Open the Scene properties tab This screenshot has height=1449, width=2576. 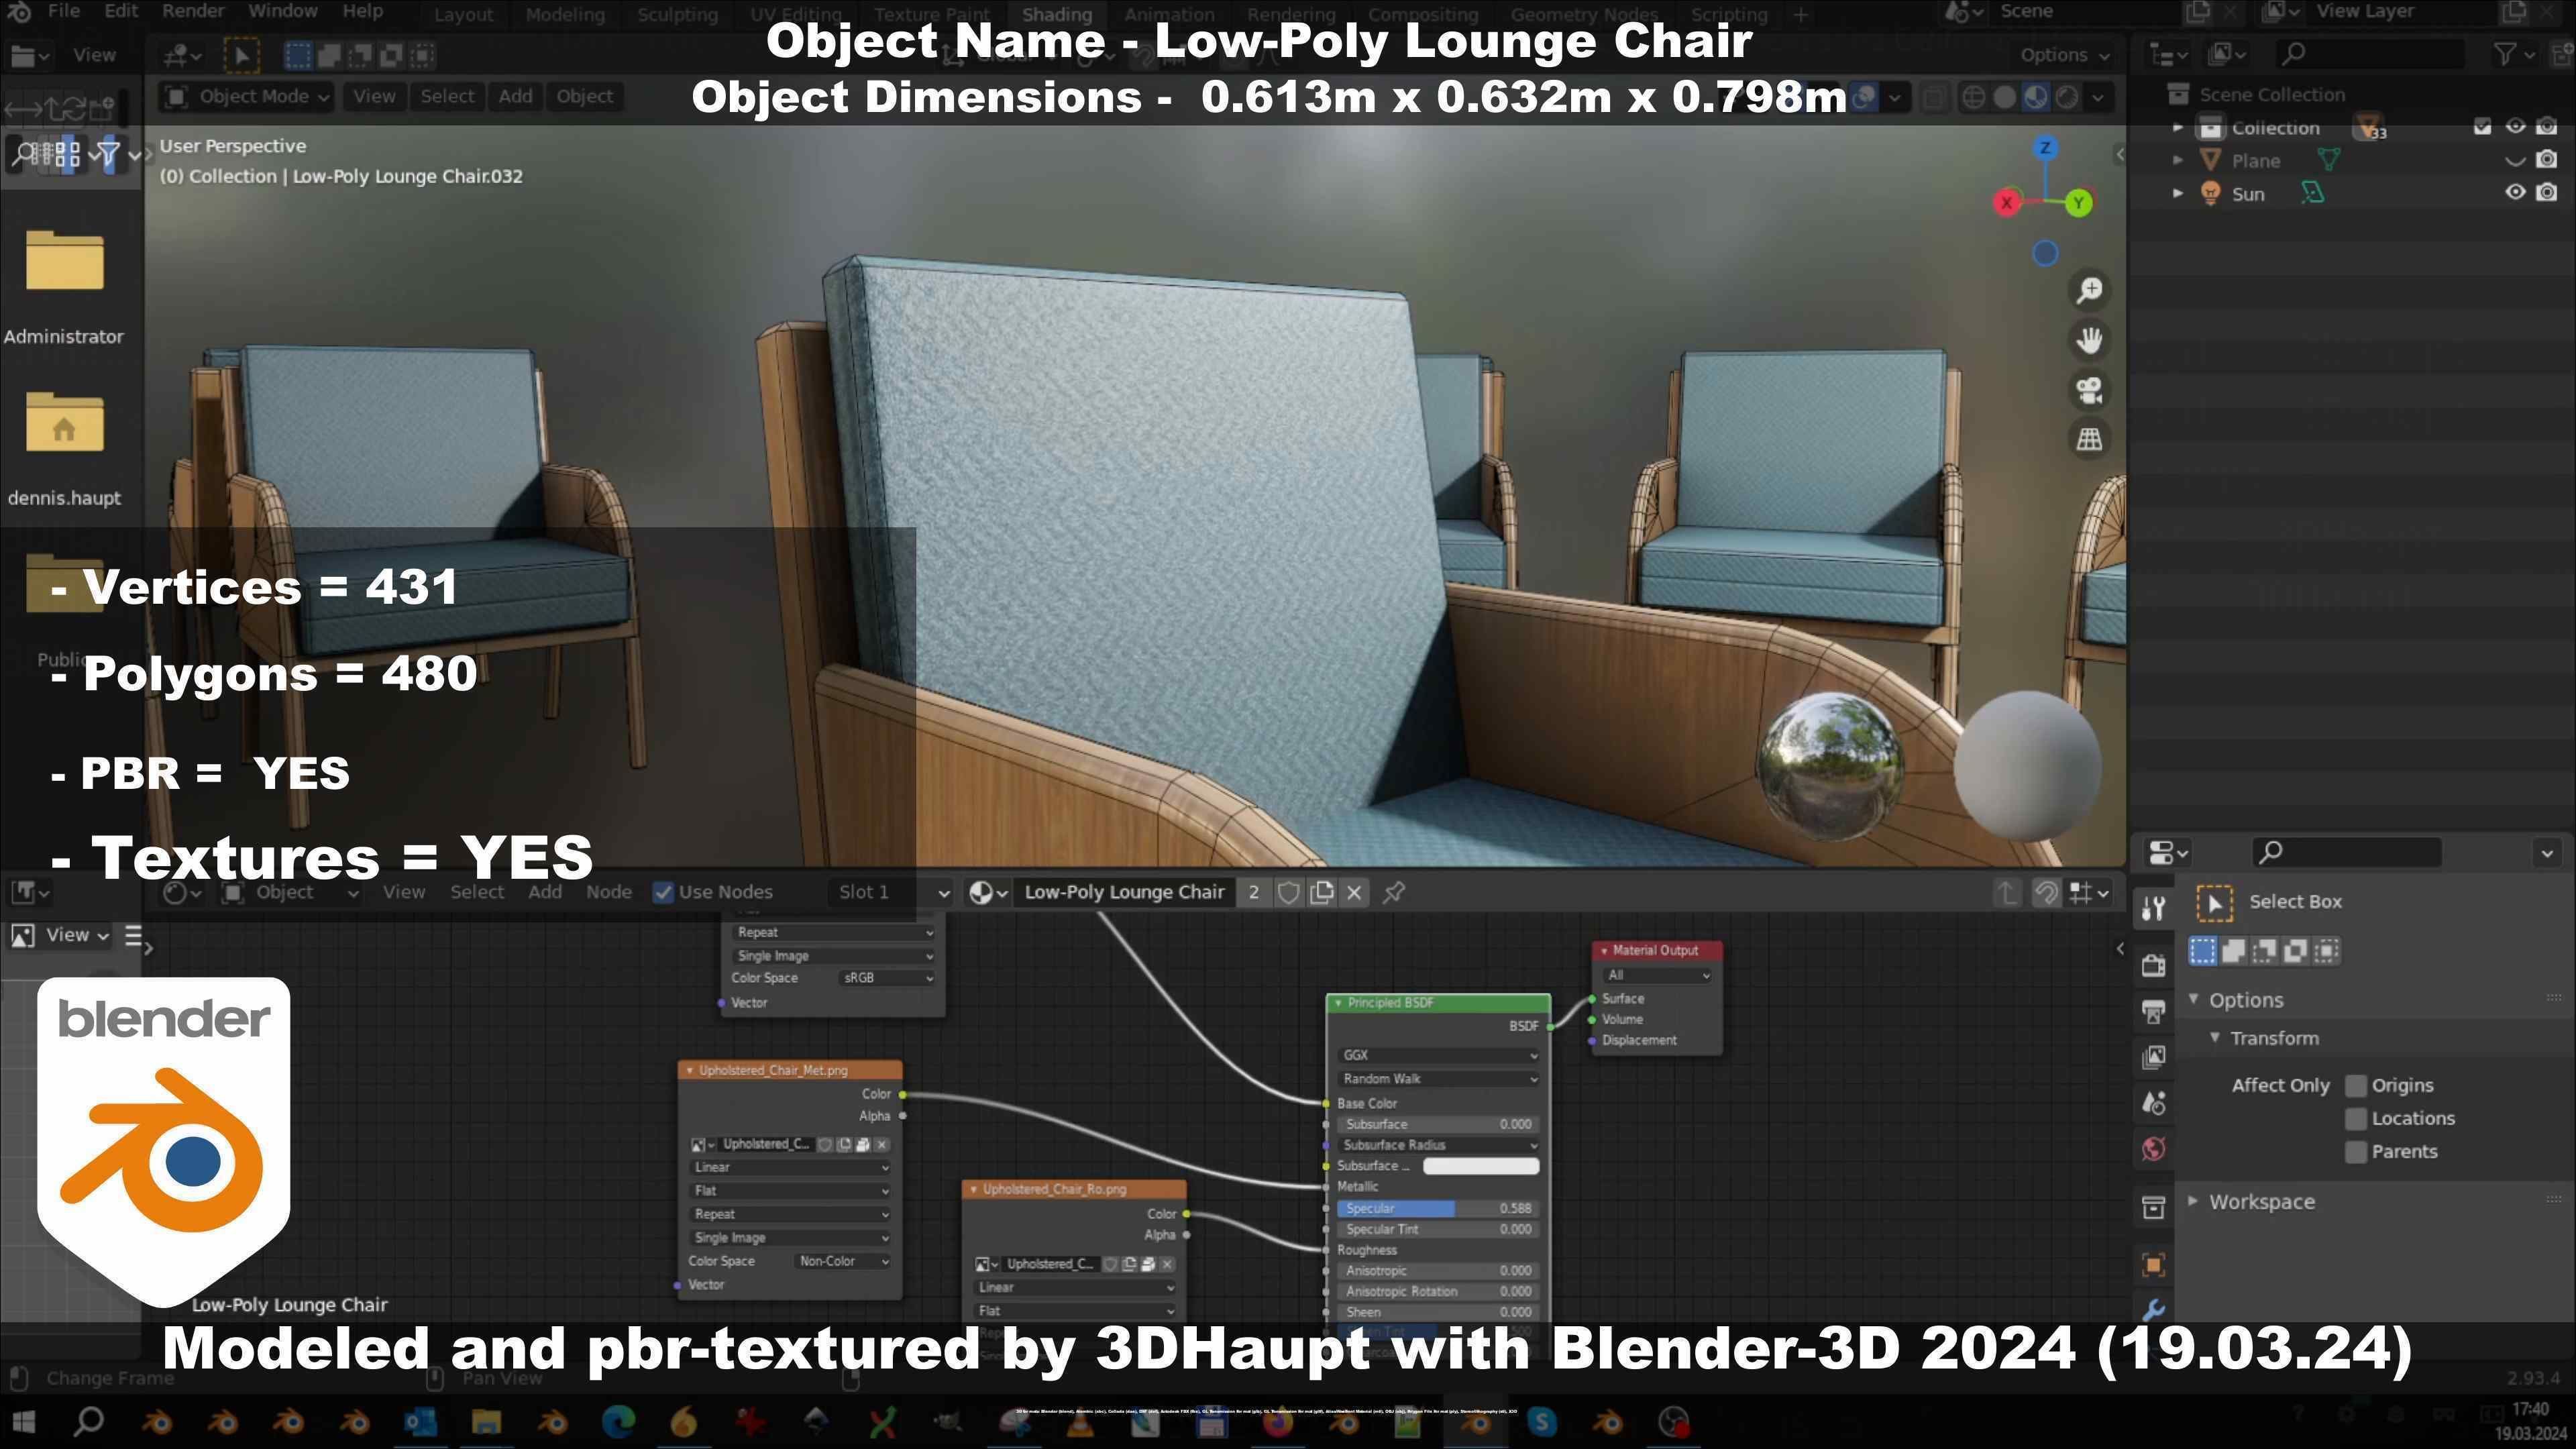click(2154, 1103)
